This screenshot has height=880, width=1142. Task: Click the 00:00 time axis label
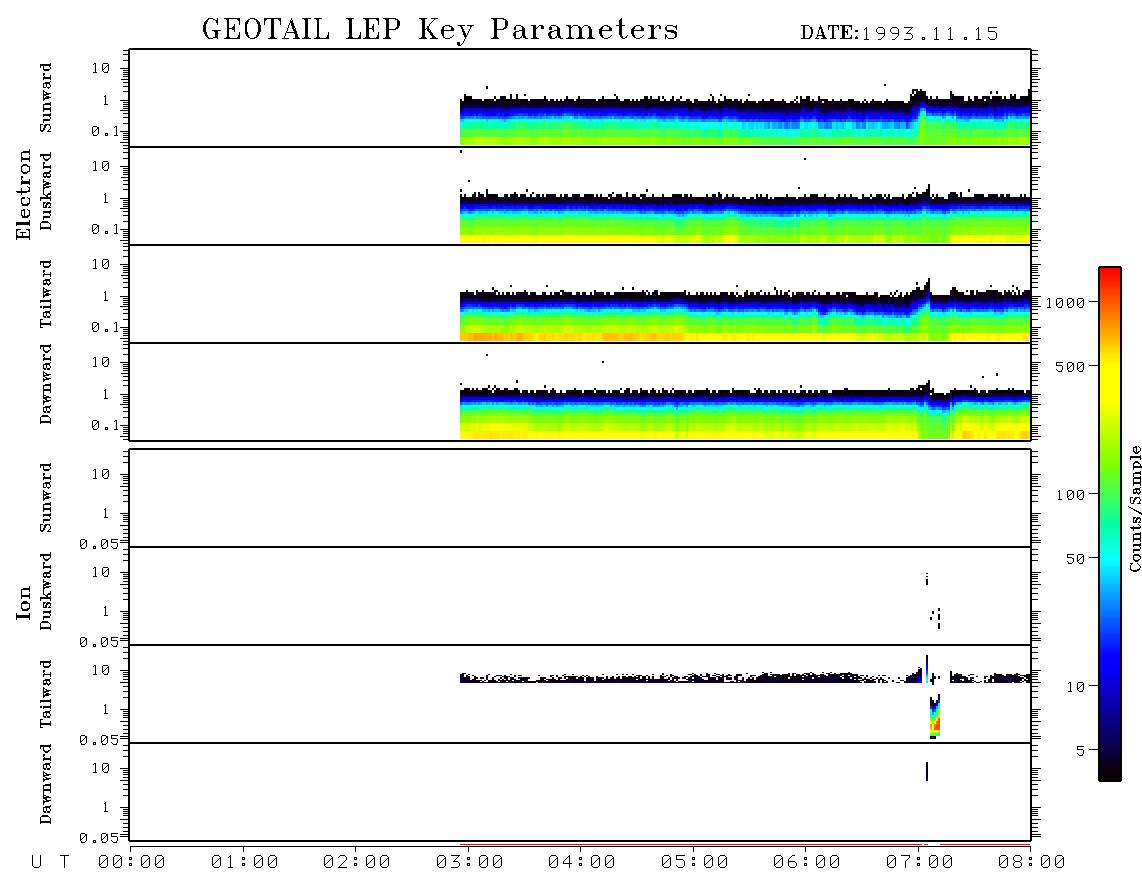tap(132, 863)
